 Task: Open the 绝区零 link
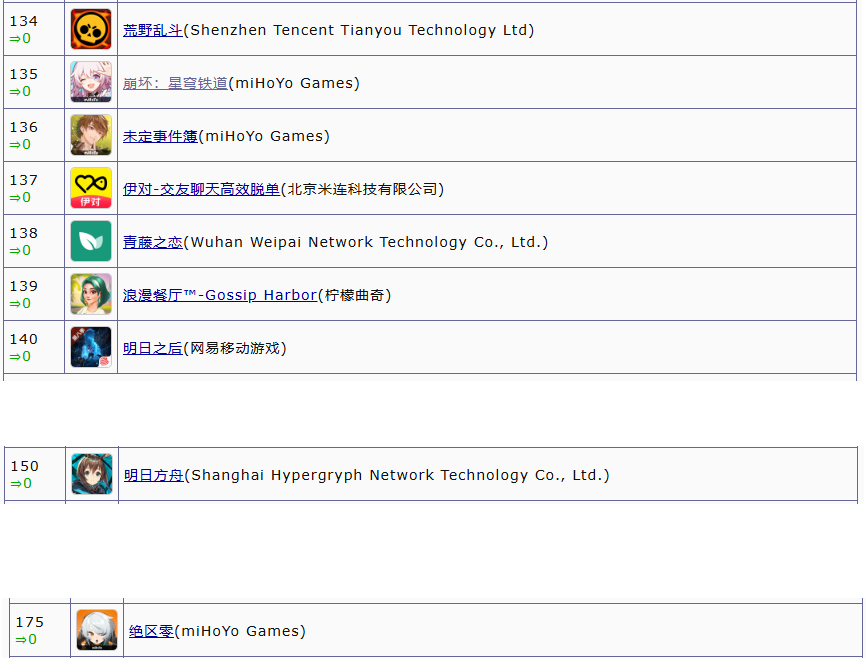click(x=151, y=631)
